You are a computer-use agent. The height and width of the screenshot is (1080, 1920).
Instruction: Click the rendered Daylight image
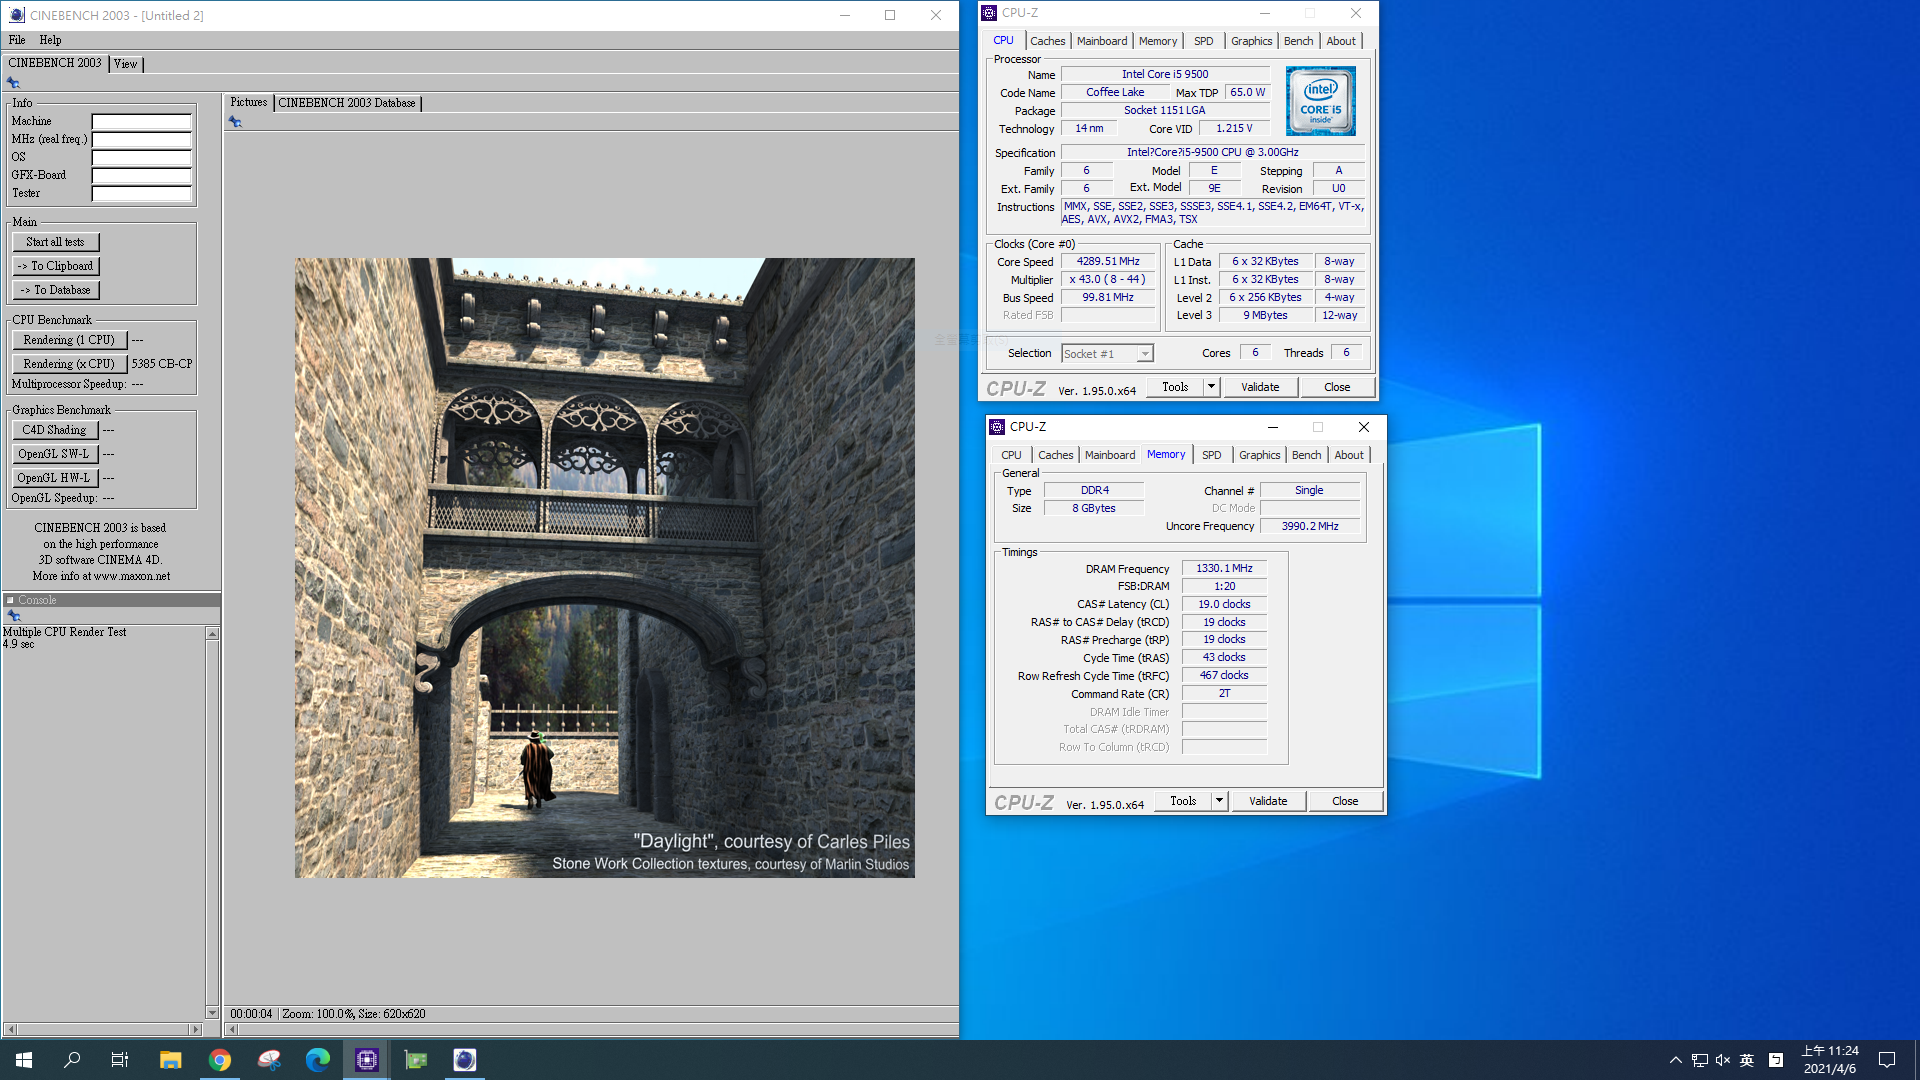pyautogui.click(x=604, y=568)
